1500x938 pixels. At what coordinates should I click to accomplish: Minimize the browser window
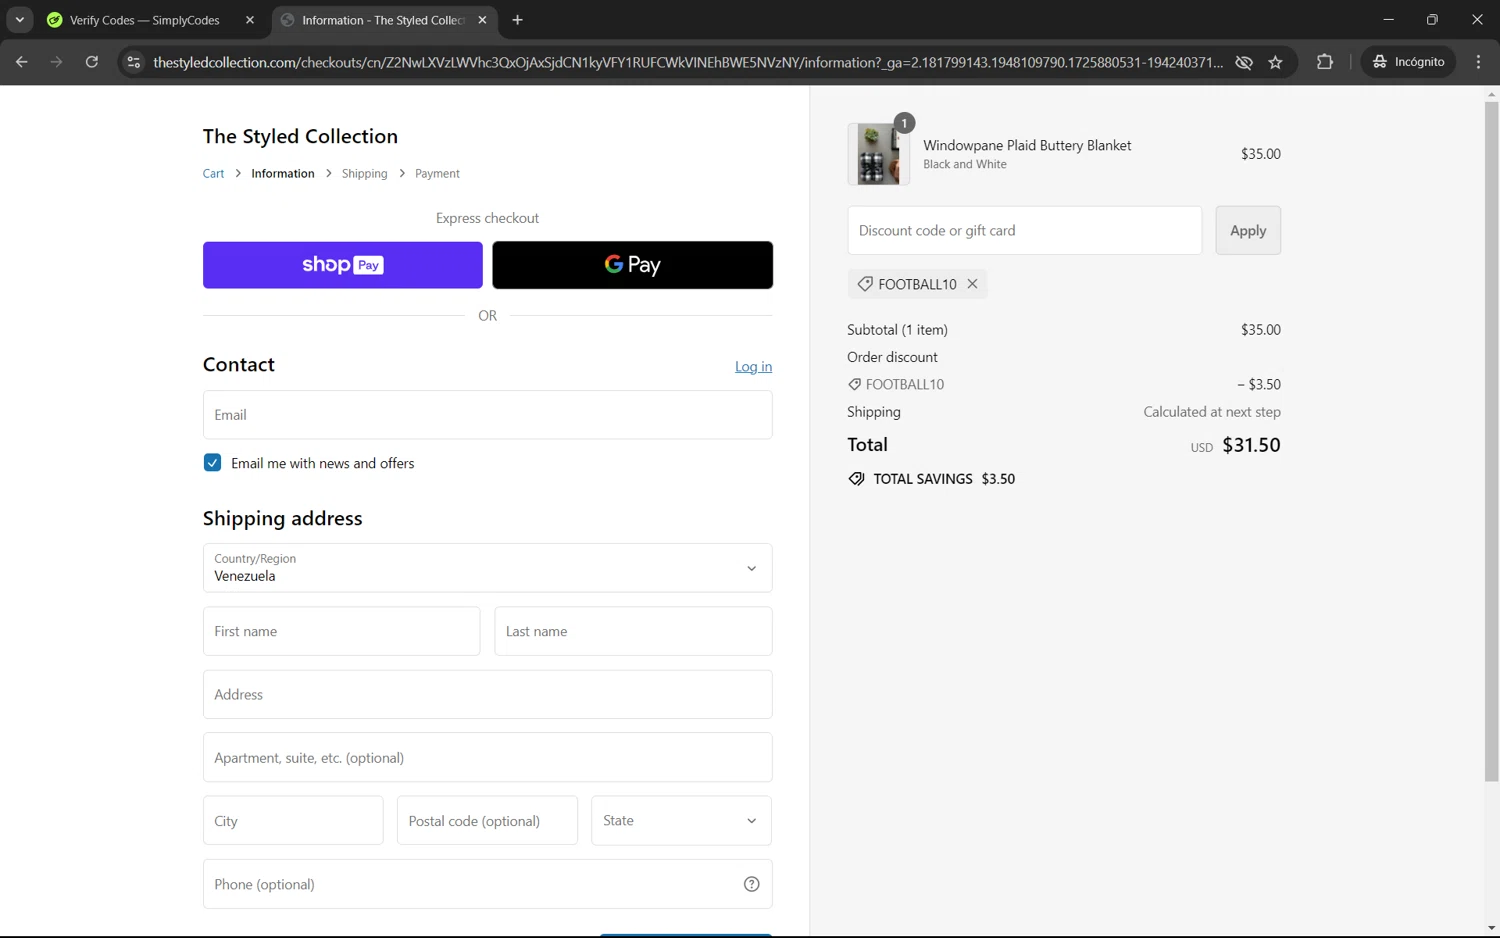pos(1388,20)
